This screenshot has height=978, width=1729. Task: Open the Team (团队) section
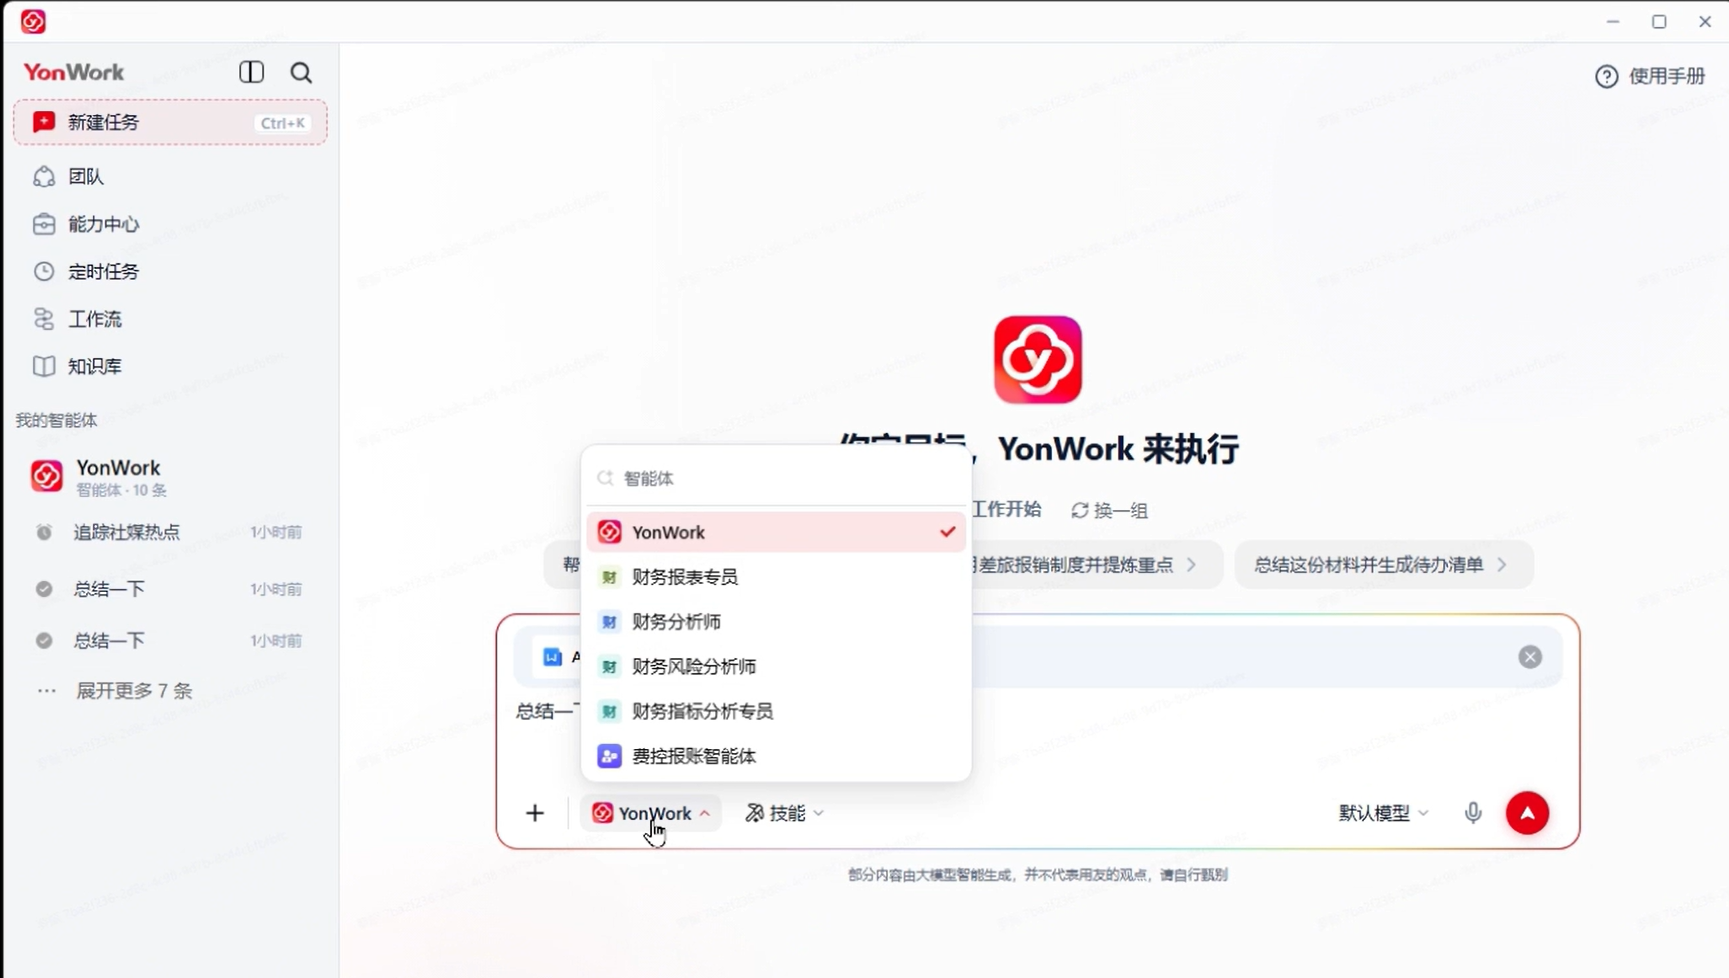[170, 176]
